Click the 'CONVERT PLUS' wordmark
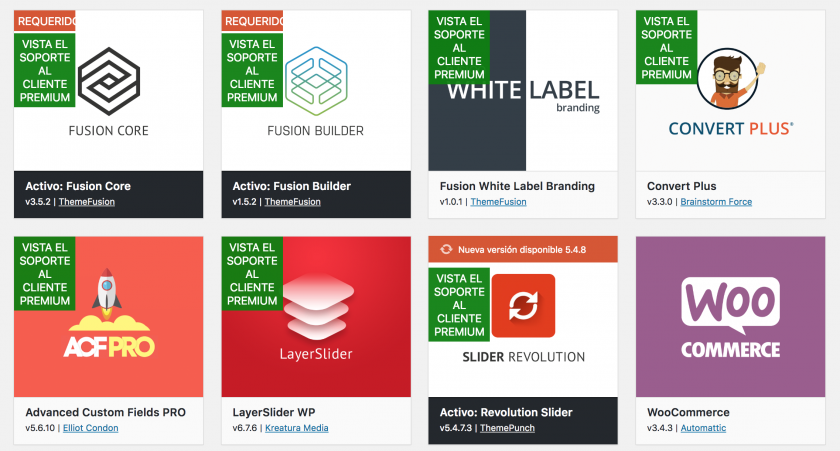This screenshot has height=451, width=840. tap(731, 129)
